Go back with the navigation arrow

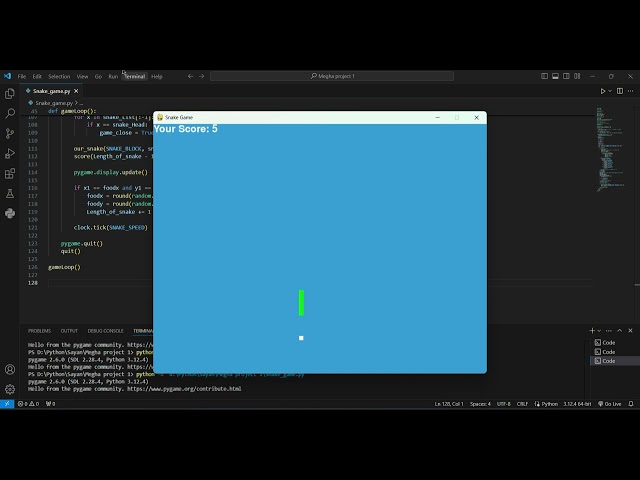click(x=190, y=76)
